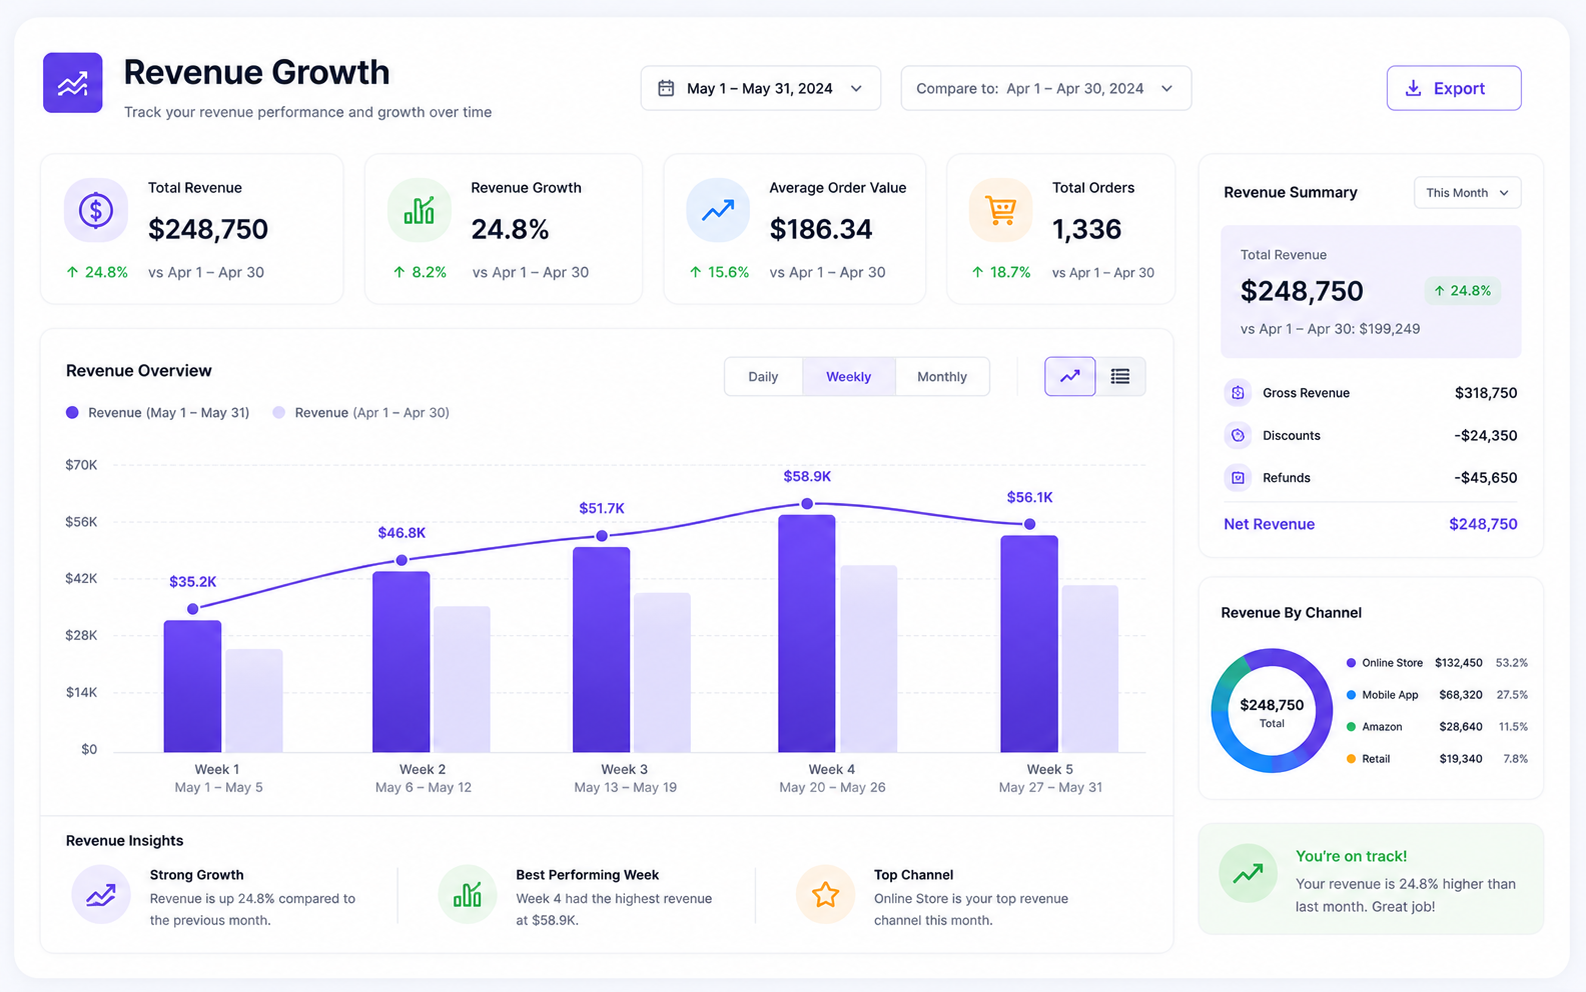Click the $35.2K data point on line

pyautogui.click(x=193, y=608)
